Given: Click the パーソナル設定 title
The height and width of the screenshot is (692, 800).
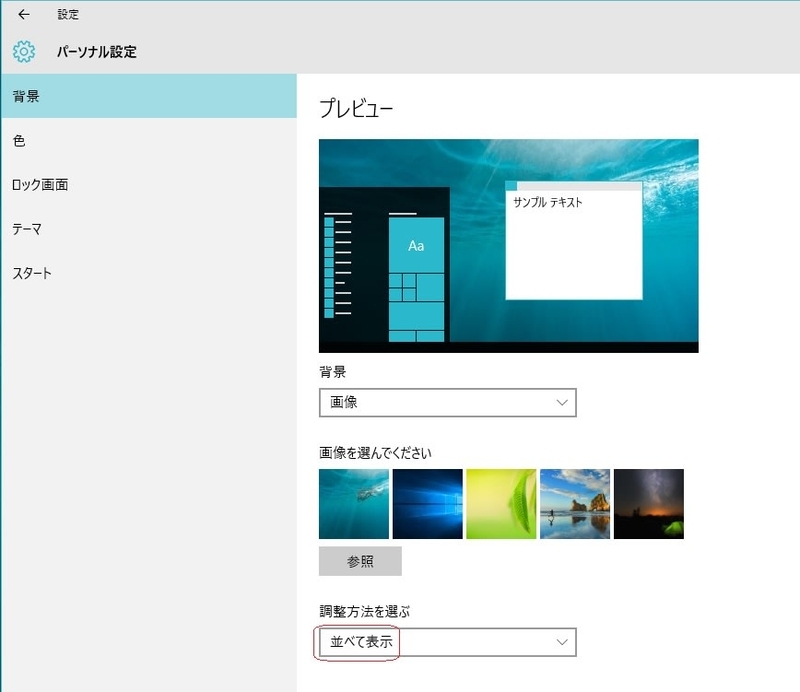Looking at the screenshot, I should (x=97, y=52).
